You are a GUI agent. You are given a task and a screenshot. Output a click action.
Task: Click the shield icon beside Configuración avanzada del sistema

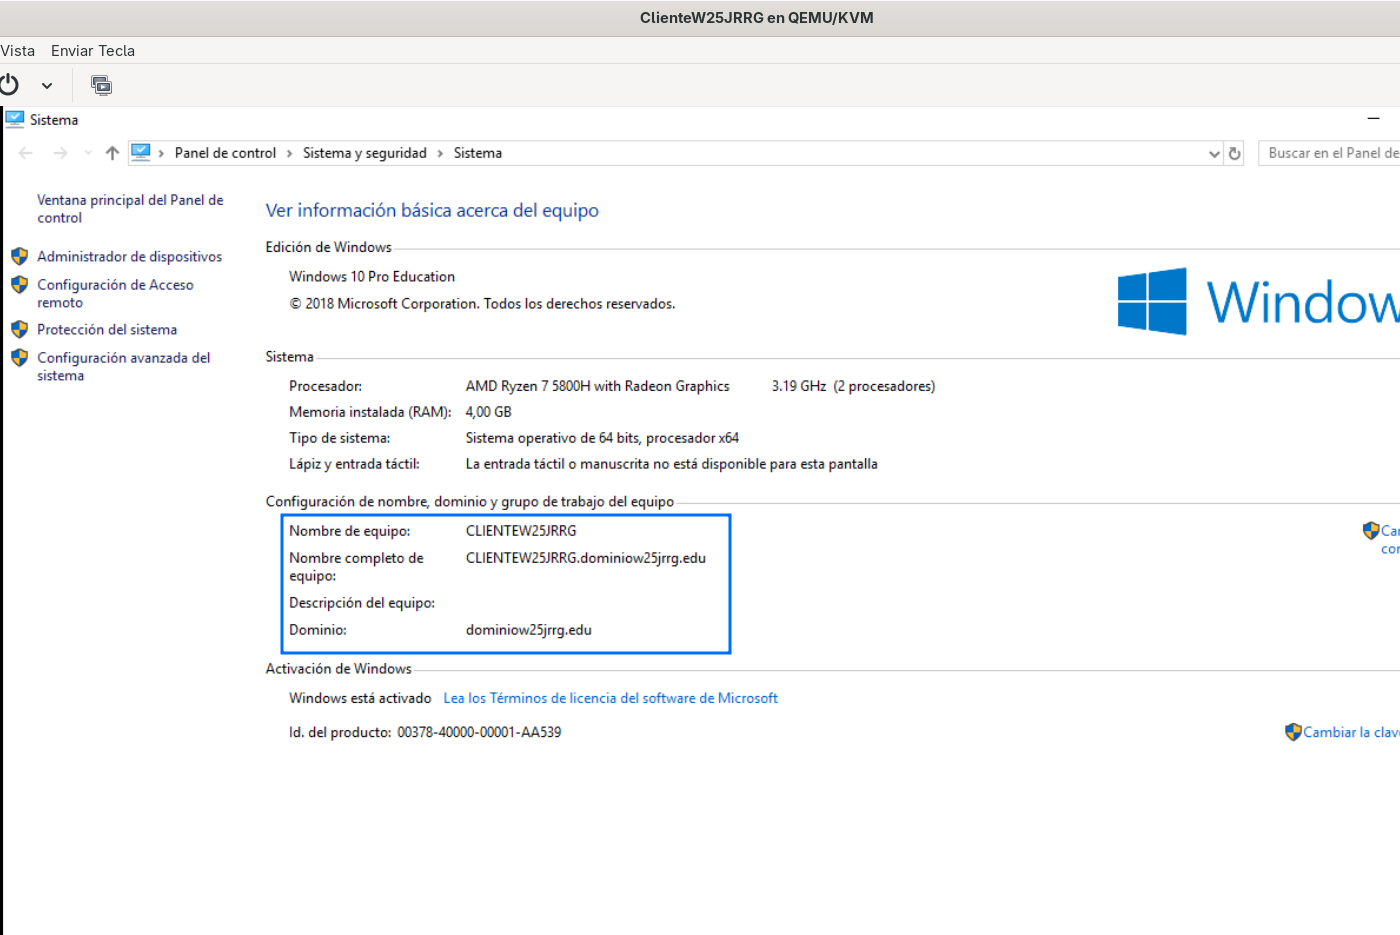[x=19, y=357]
